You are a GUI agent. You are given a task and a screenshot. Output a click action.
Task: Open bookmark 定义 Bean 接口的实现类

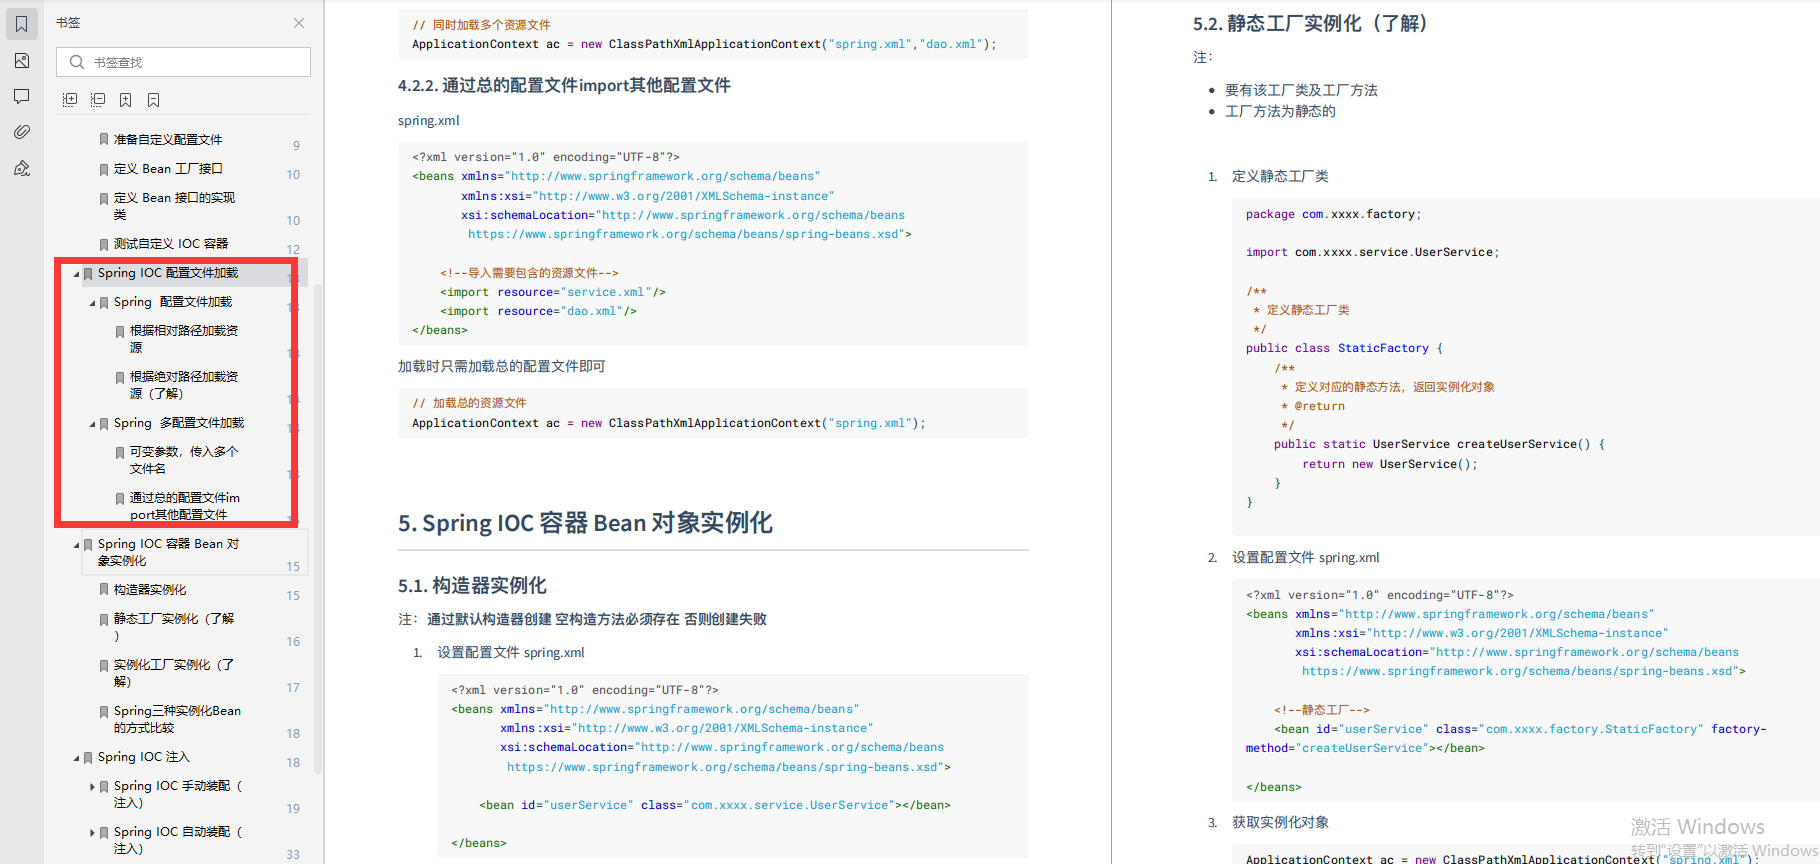[174, 206]
